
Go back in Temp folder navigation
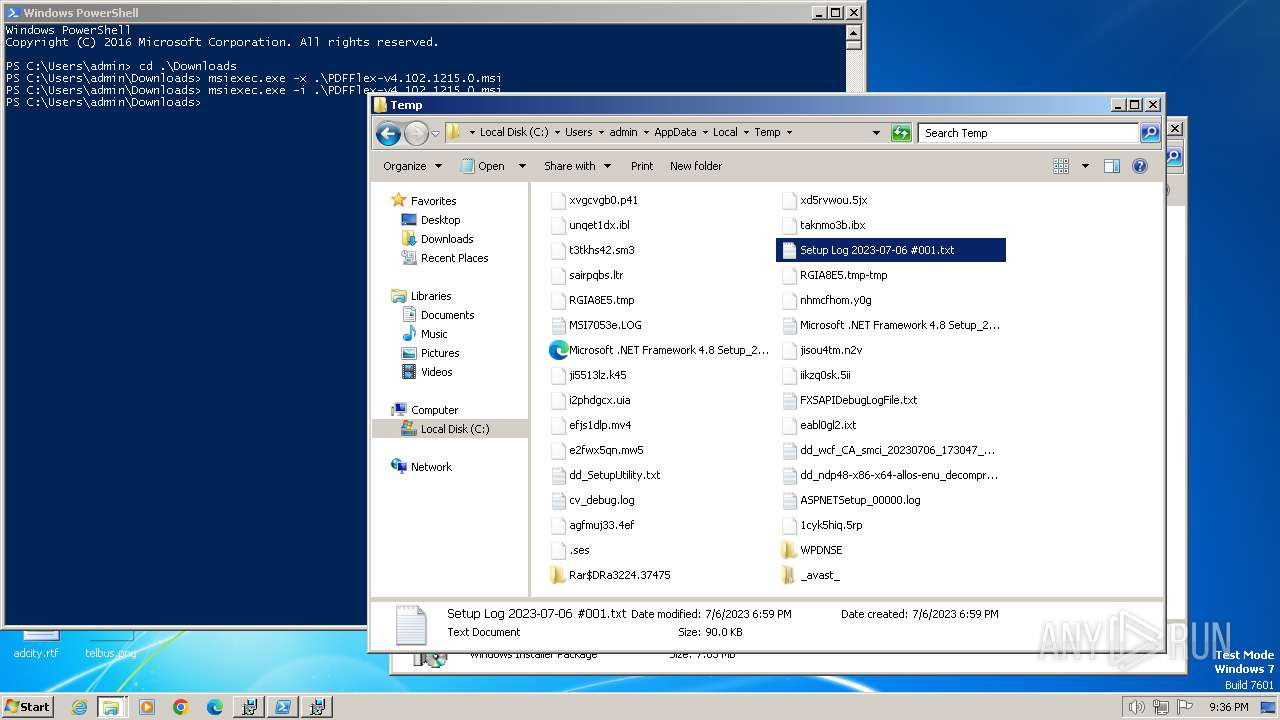388,133
